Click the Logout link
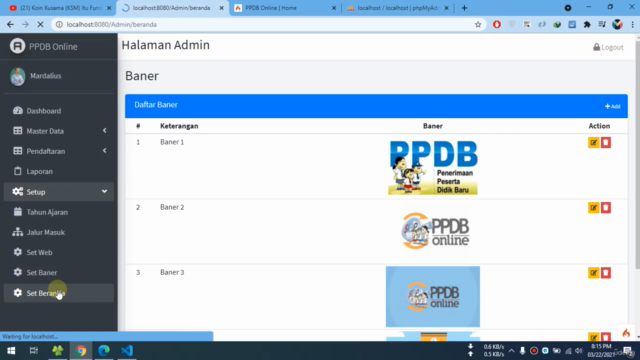640x360 pixels. click(x=608, y=47)
